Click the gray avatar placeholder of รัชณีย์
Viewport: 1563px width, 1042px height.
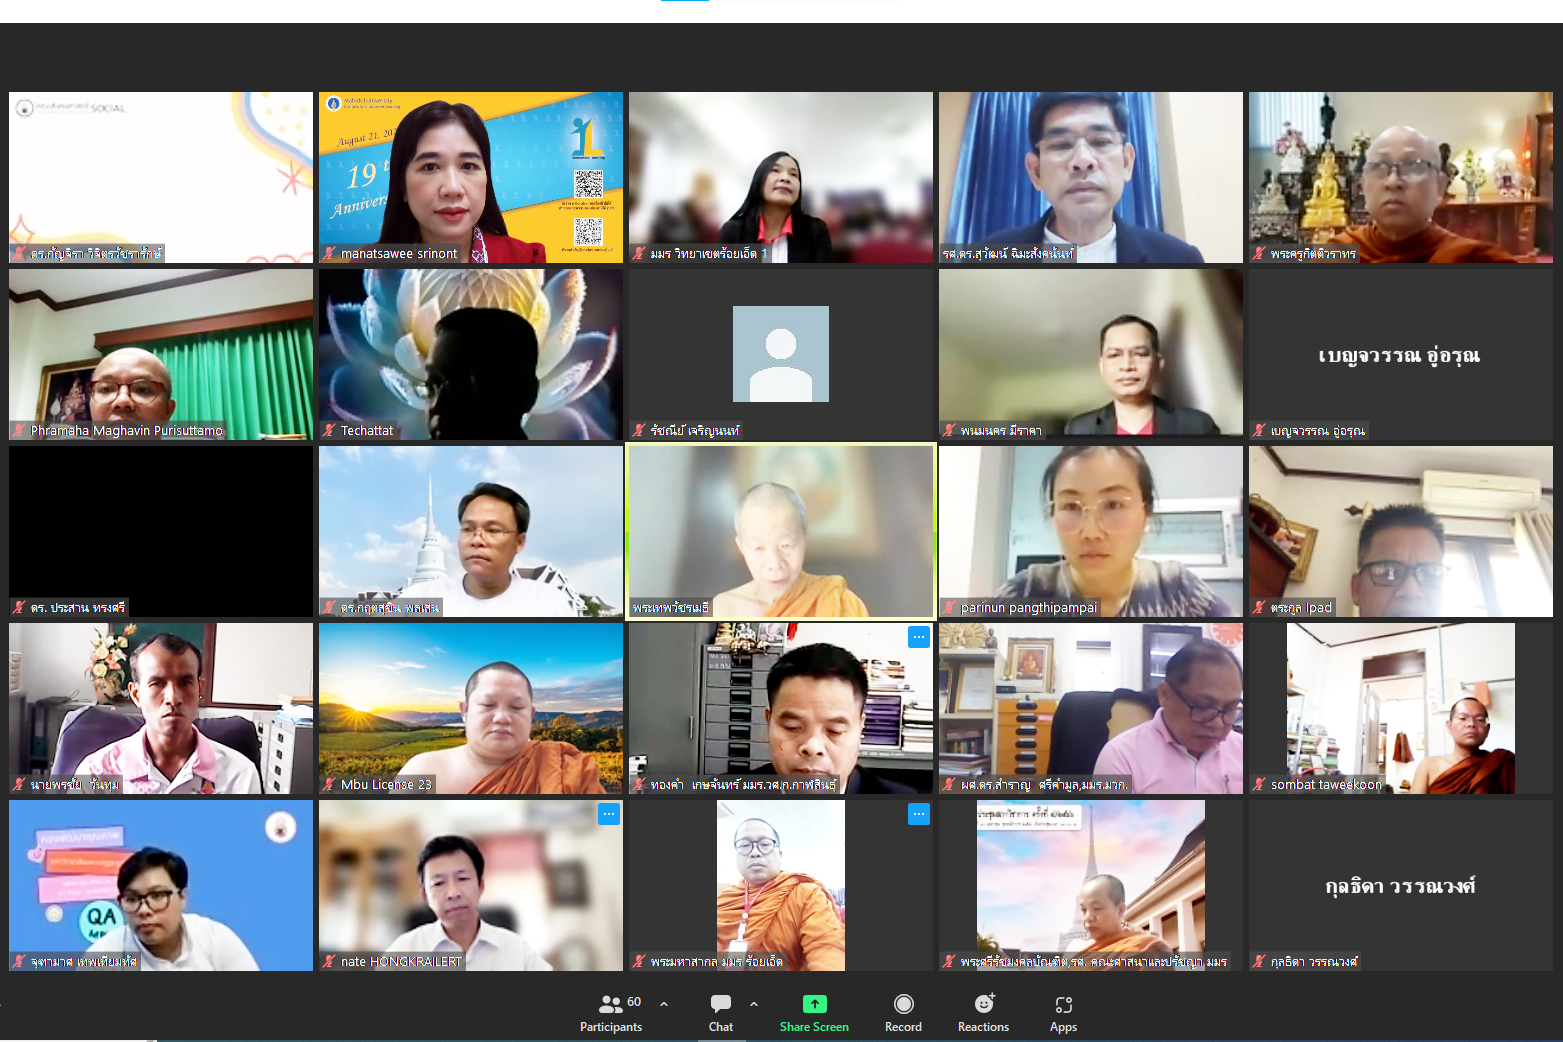click(x=780, y=354)
